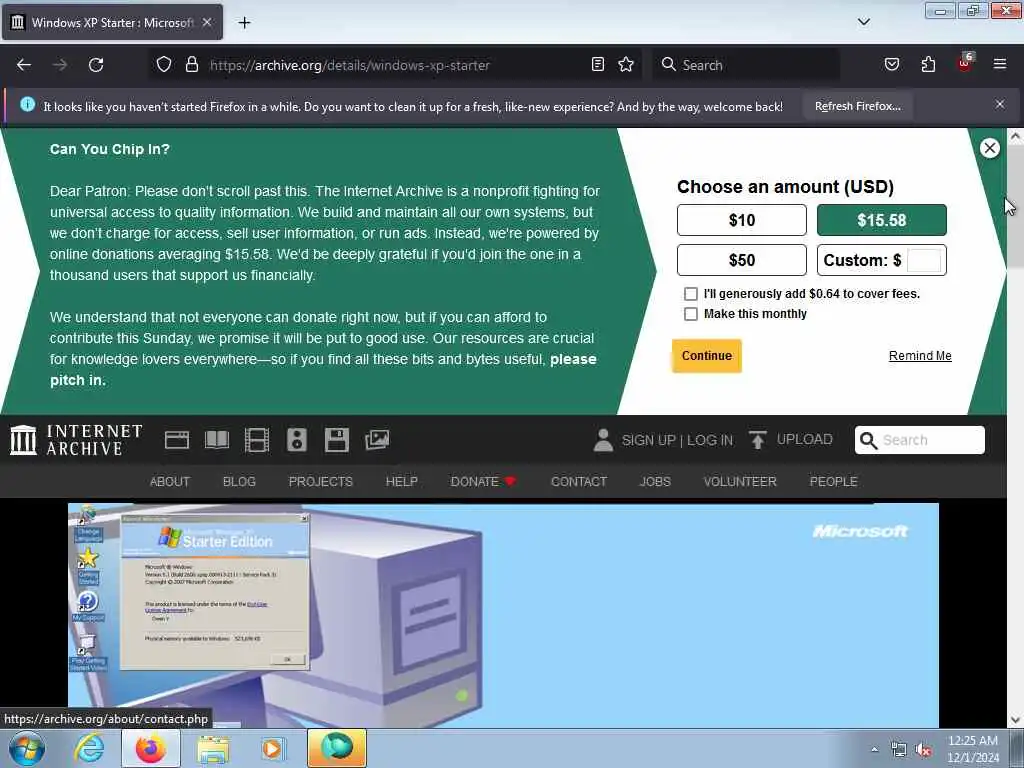The width and height of the screenshot is (1024, 768).
Task: Open Windows Explorer folder taskbar icon
Action: click(x=213, y=750)
